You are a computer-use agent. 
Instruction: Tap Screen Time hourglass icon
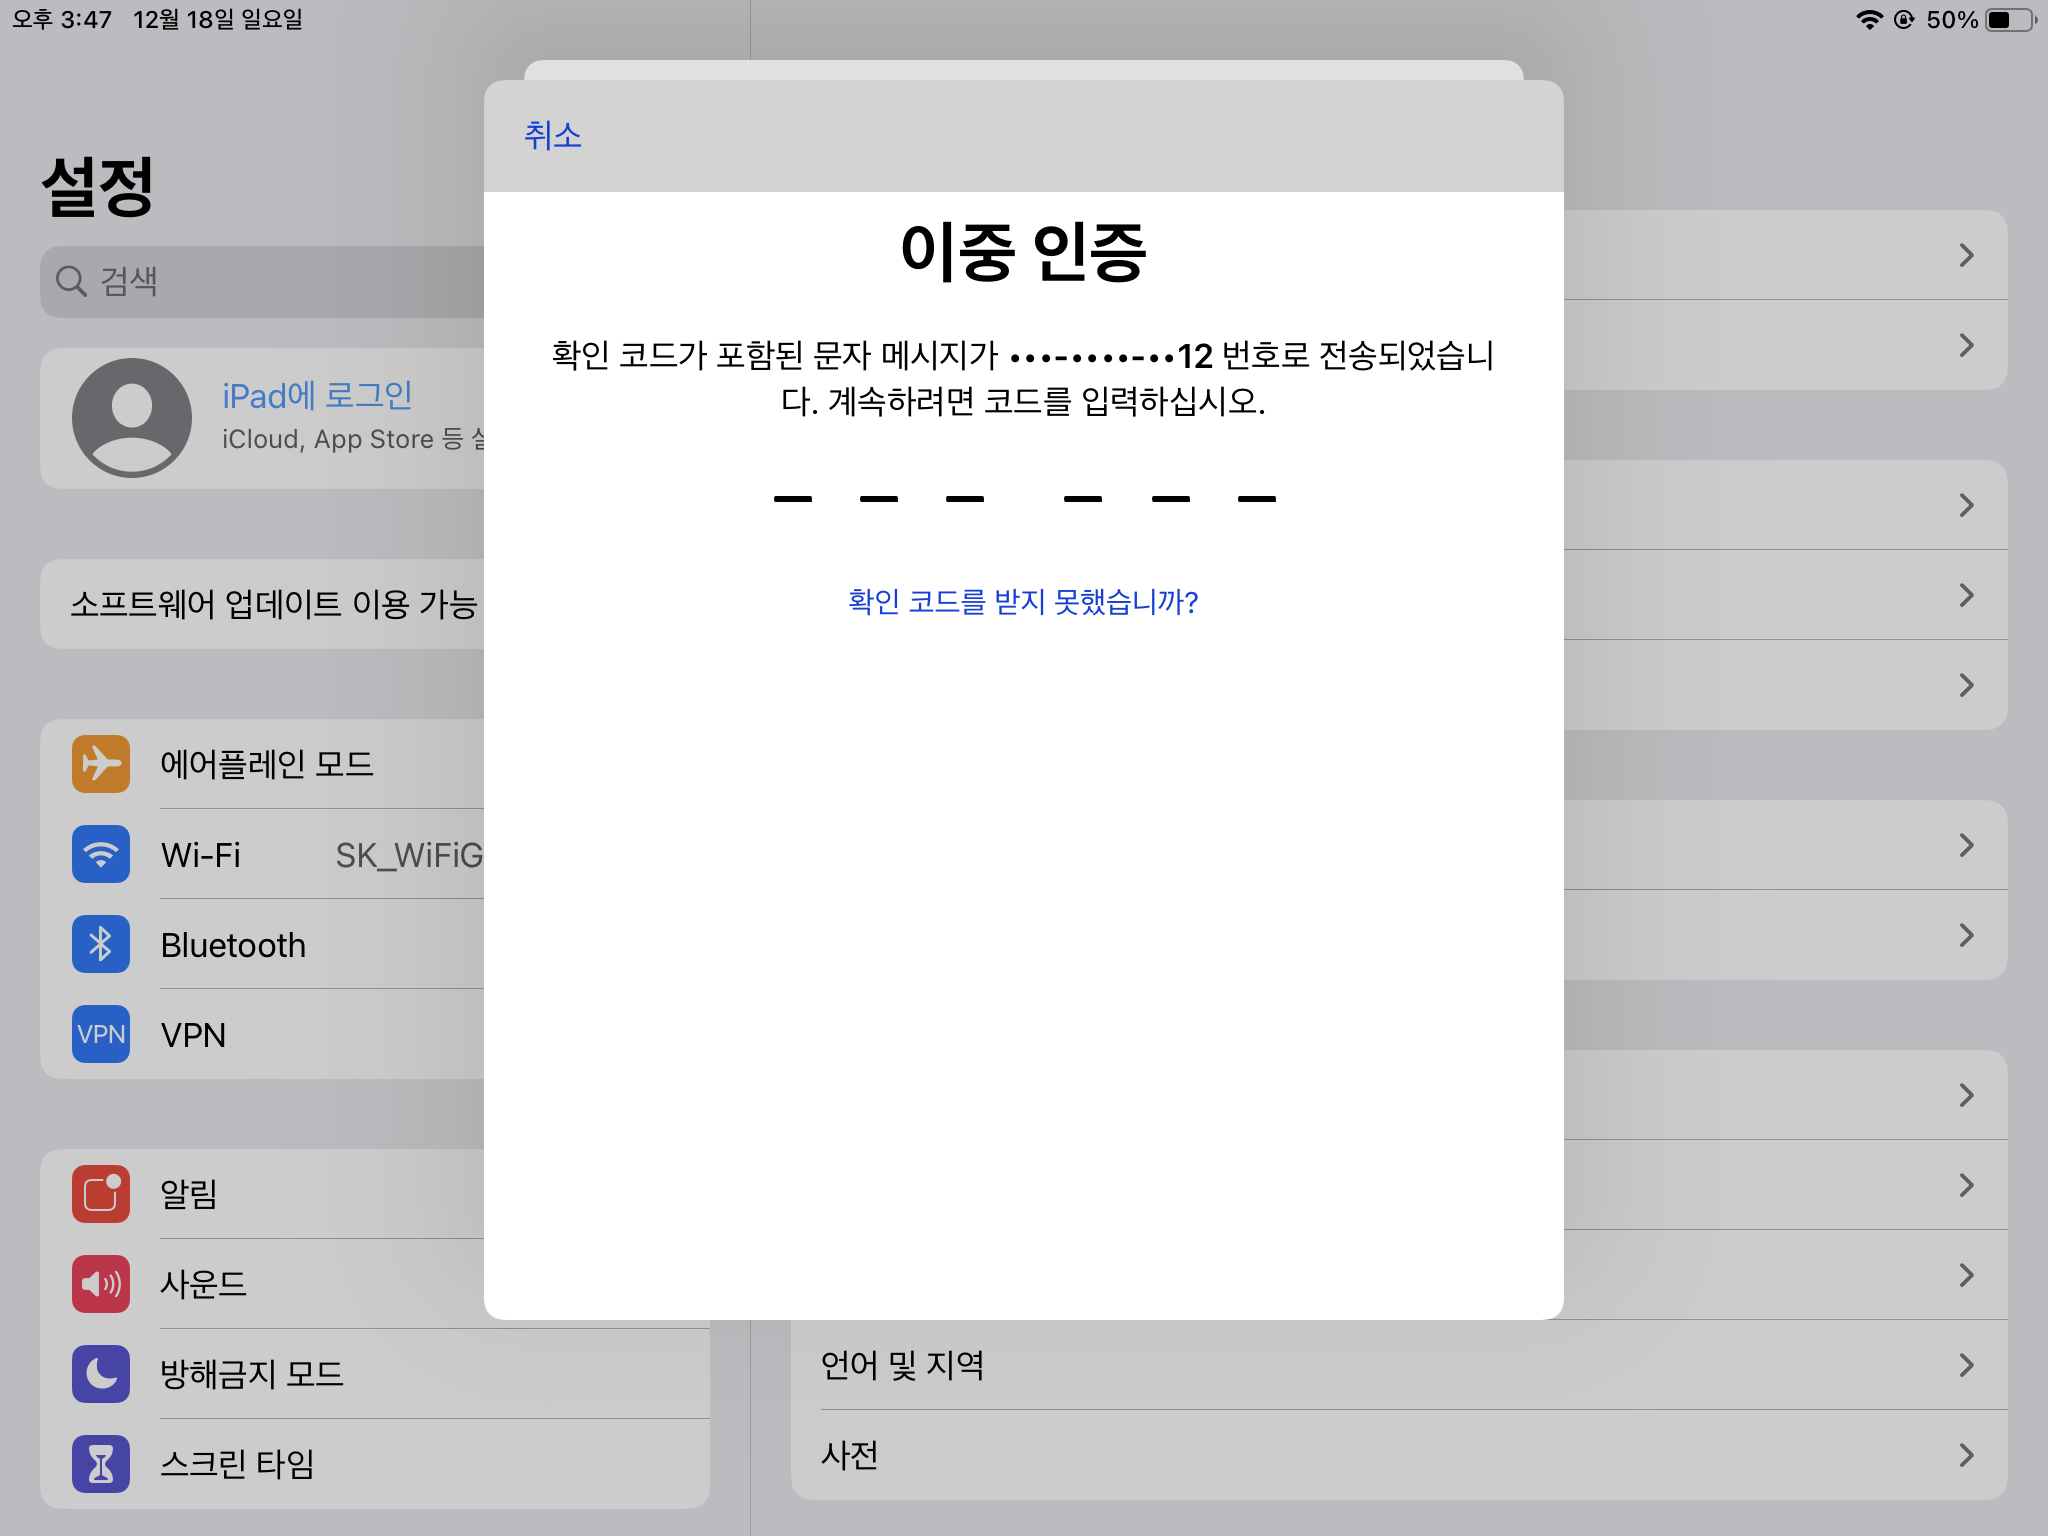pyautogui.click(x=101, y=1464)
